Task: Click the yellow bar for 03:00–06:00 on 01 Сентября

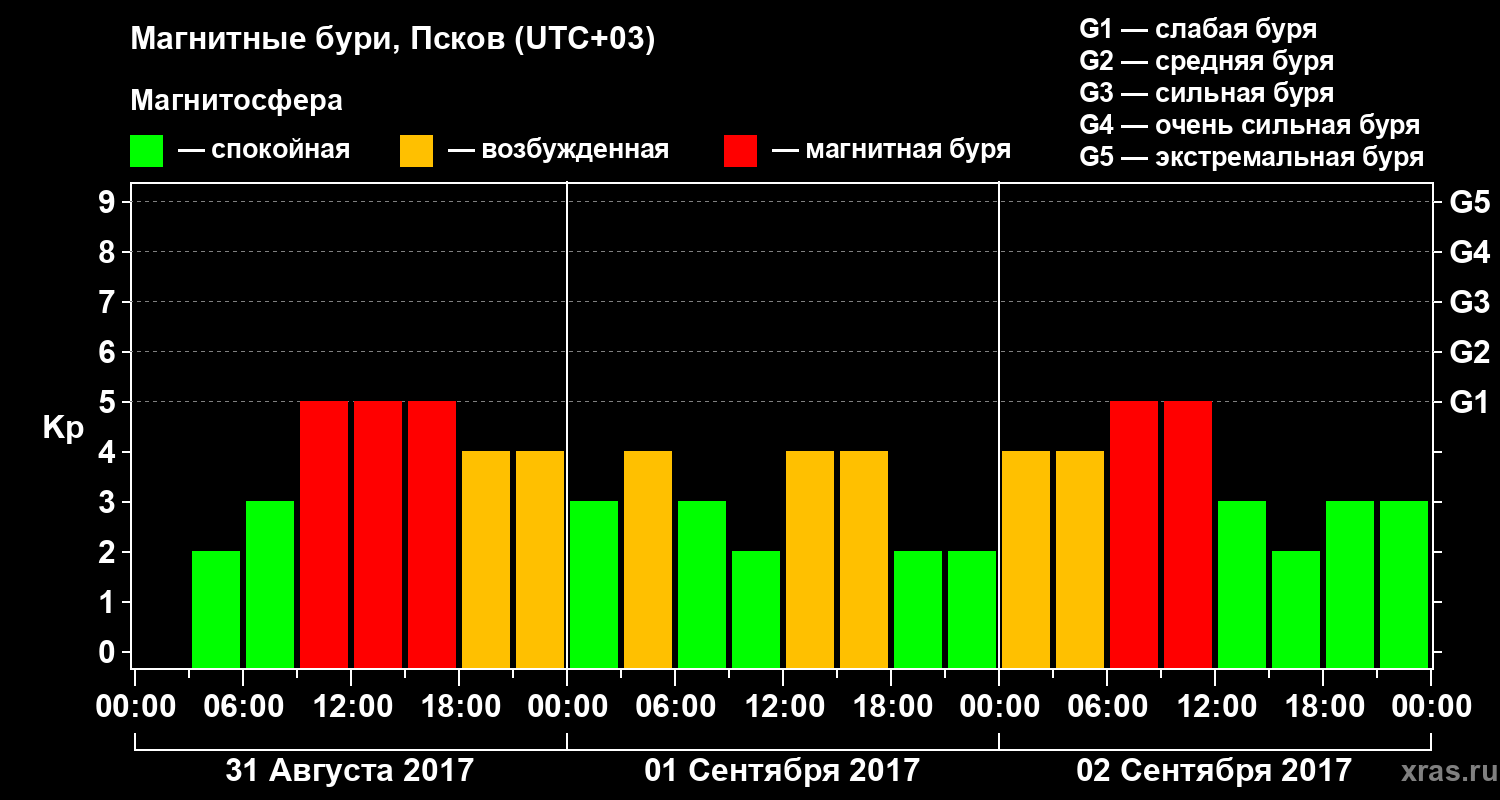Action: tap(648, 560)
